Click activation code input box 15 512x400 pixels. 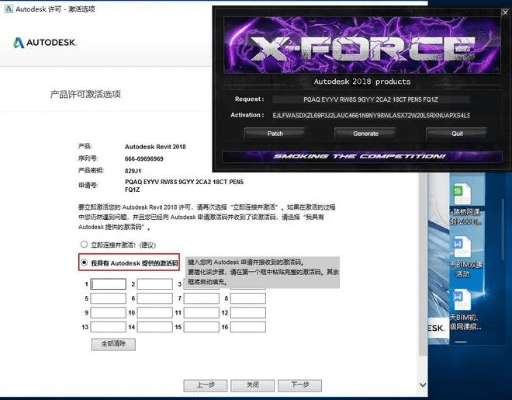201,327
